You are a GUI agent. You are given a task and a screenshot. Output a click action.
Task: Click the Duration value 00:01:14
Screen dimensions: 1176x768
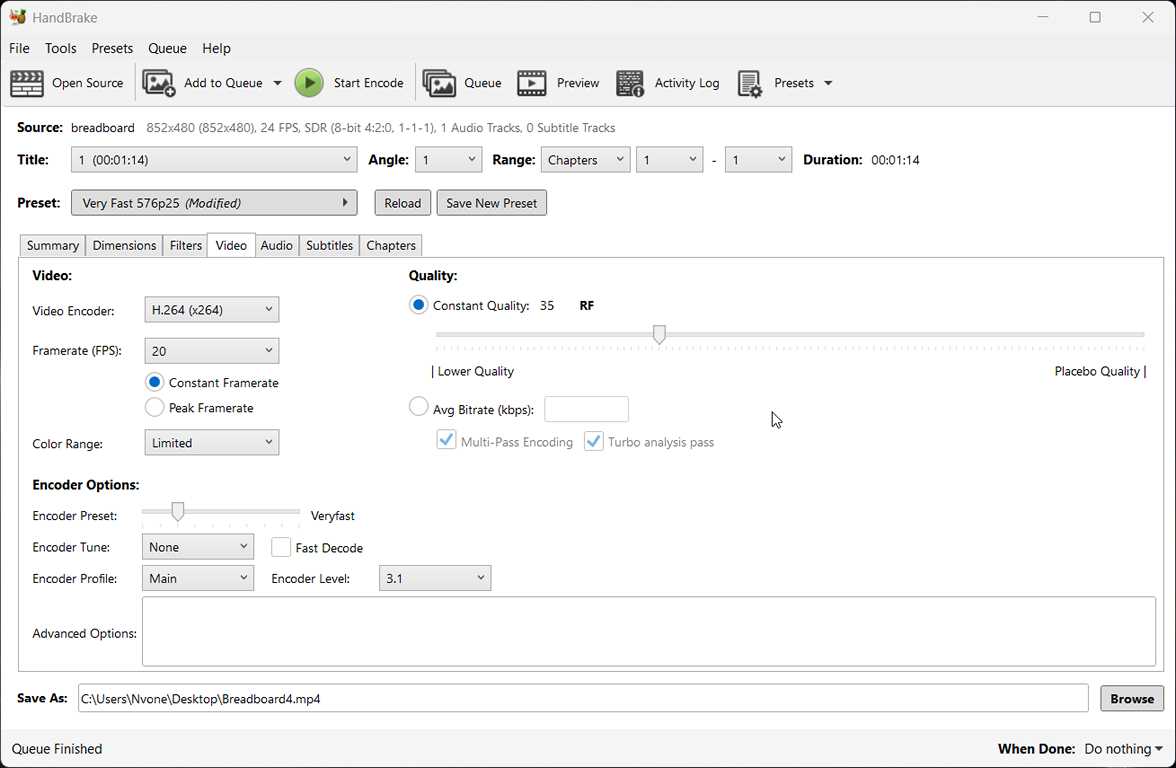pos(895,160)
